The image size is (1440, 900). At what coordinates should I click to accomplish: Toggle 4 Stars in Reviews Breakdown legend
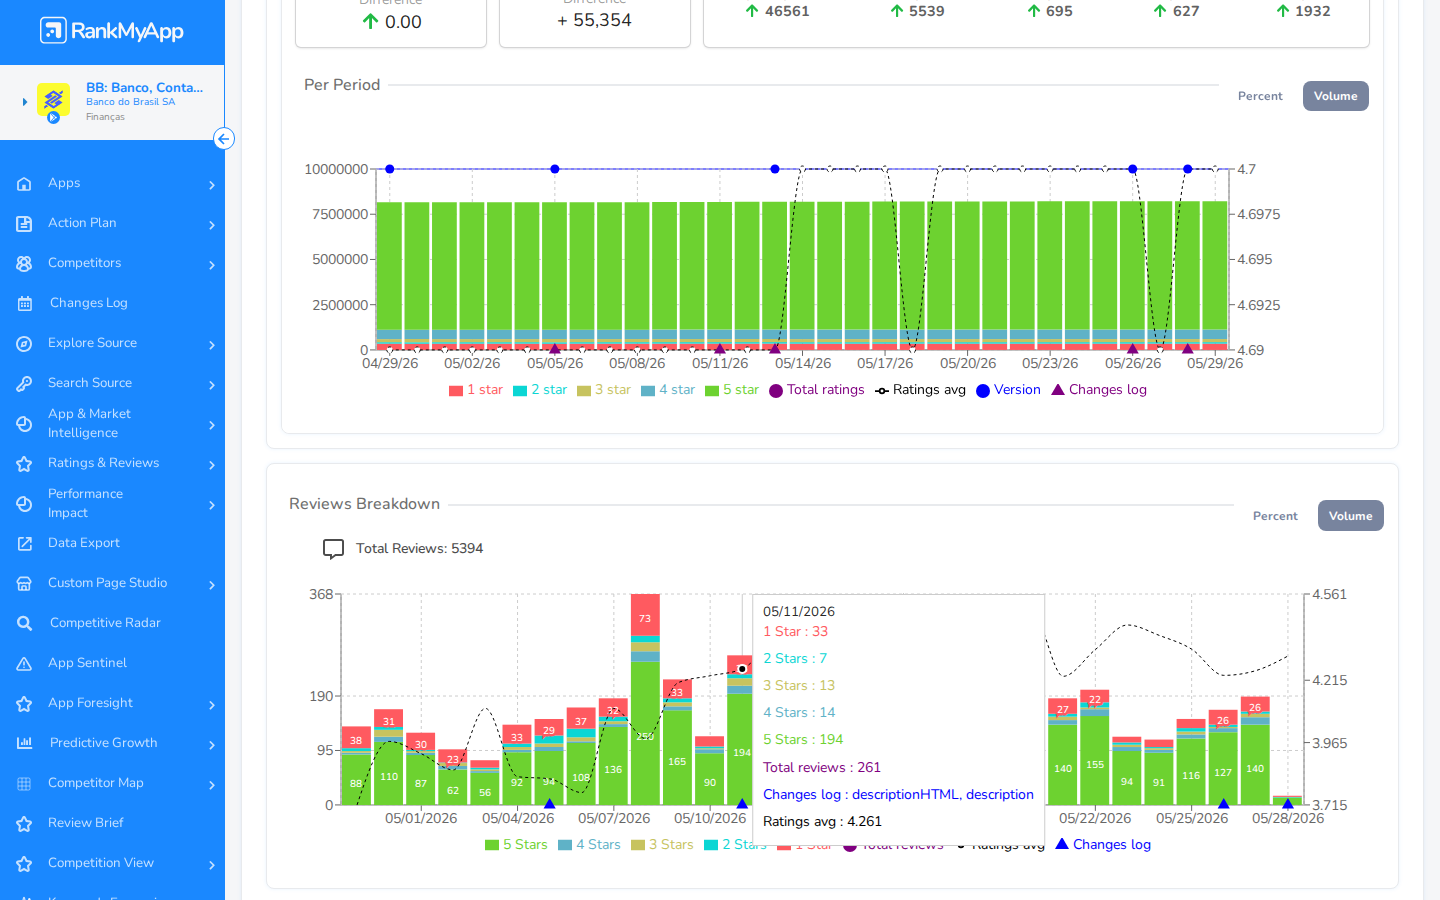point(590,845)
